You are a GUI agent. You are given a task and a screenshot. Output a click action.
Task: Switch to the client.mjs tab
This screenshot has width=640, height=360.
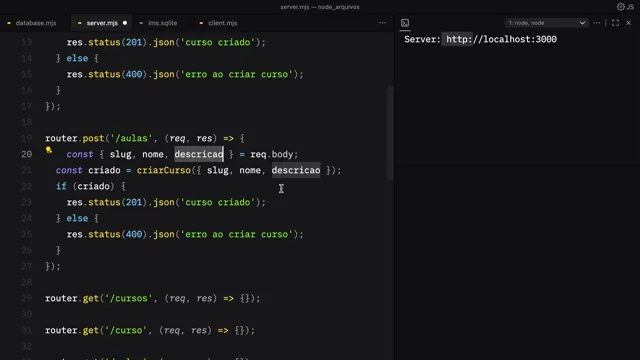(x=222, y=23)
